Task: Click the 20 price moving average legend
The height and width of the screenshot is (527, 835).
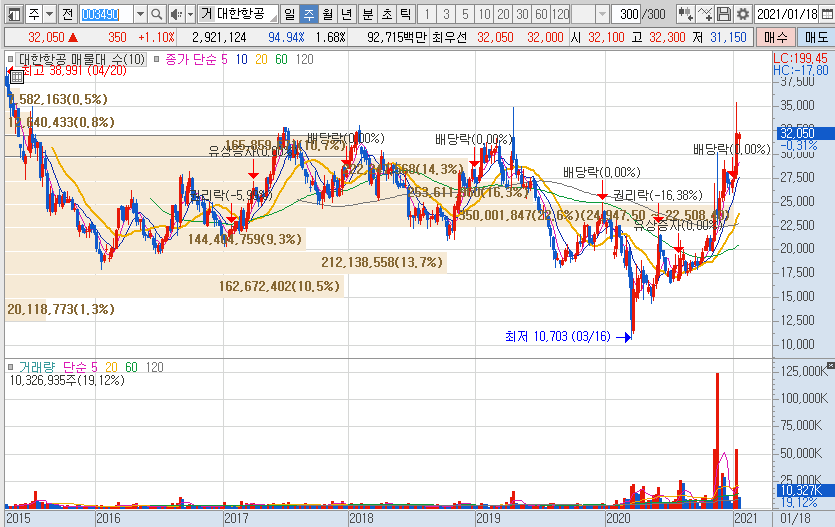Action: pyautogui.click(x=261, y=59)
